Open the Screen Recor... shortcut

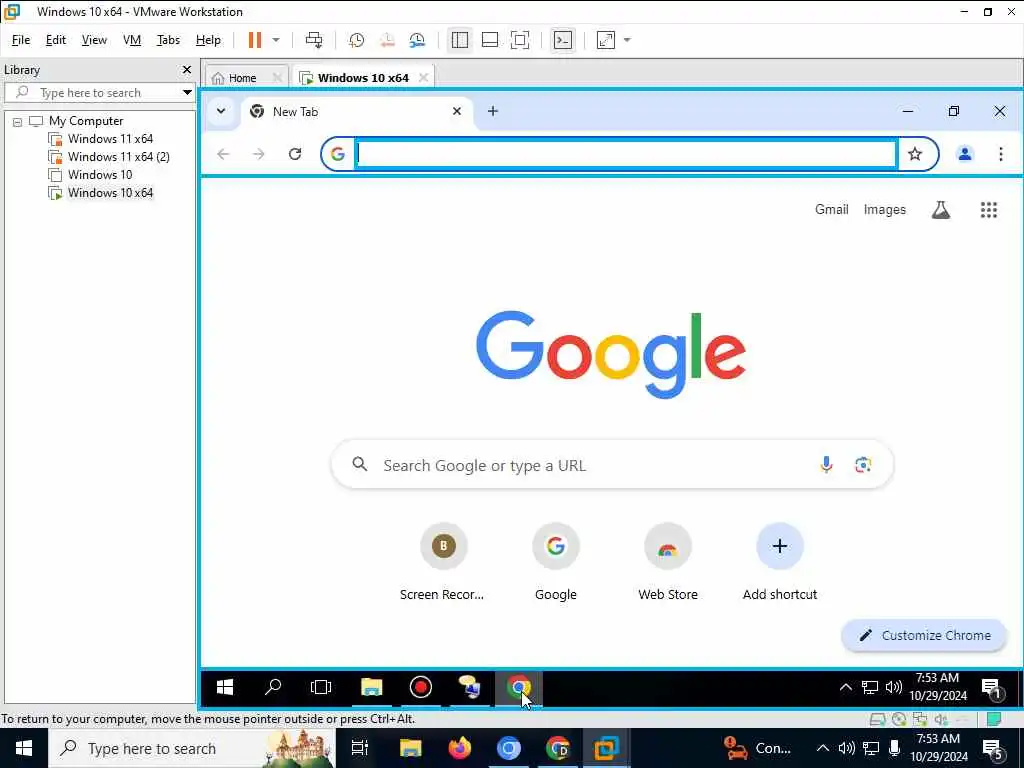[x=443, y=562]
